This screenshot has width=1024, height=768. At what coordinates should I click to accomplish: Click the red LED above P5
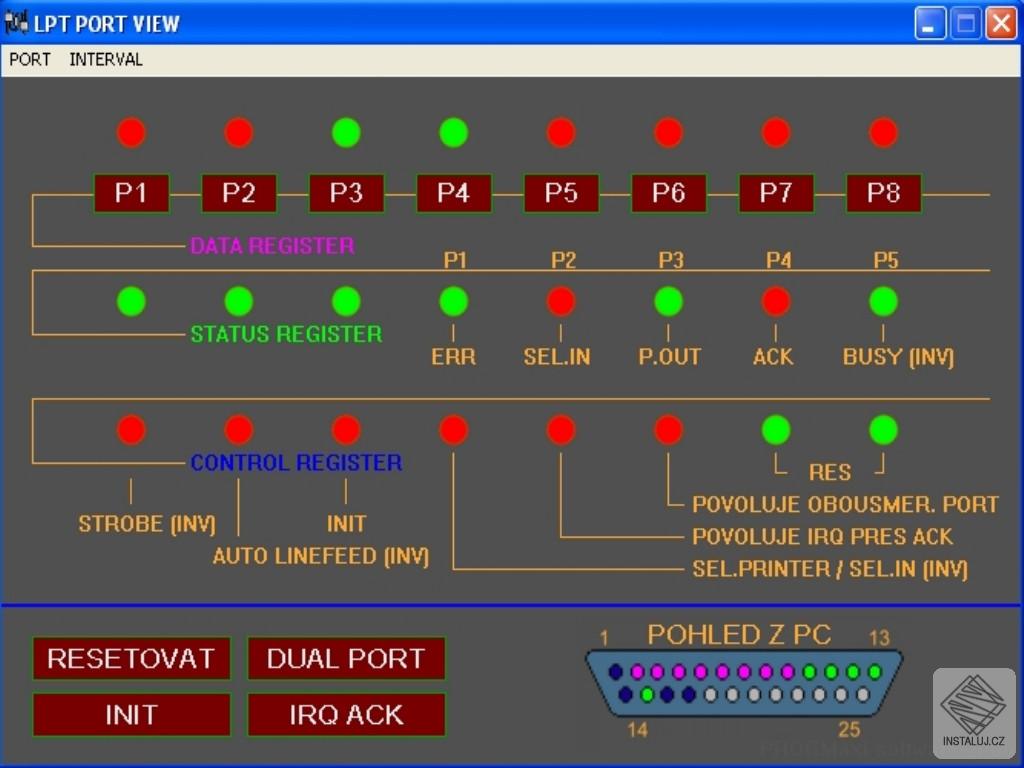(x=561, y=133)
